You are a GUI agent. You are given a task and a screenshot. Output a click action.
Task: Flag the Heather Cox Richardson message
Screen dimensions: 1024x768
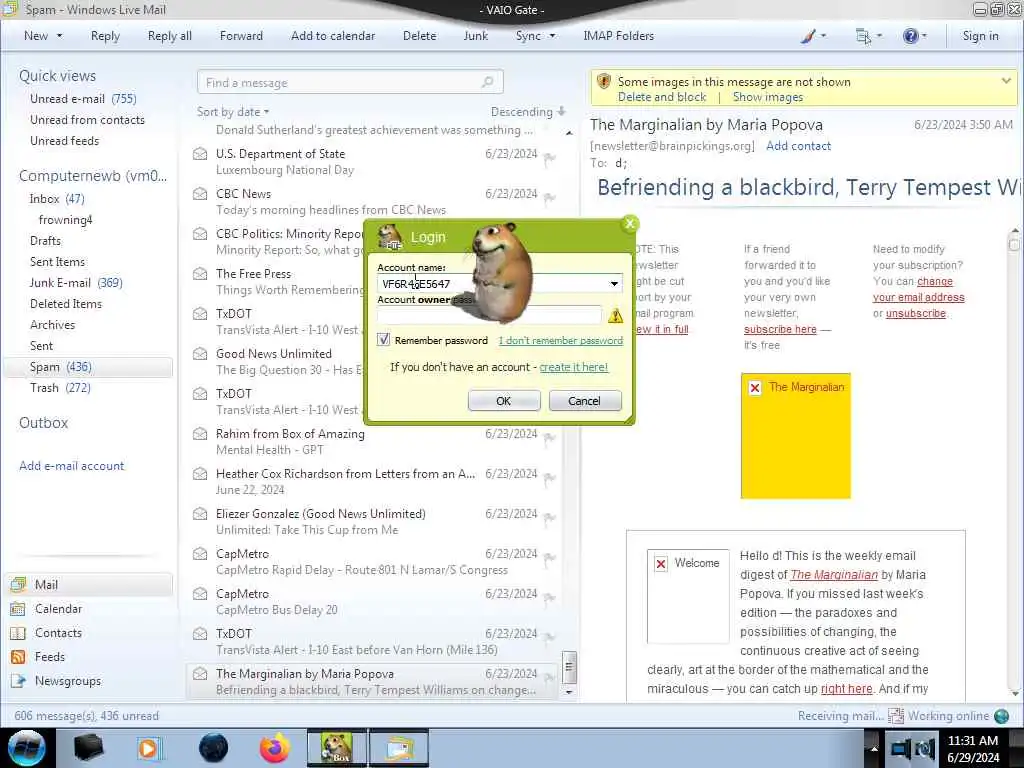point(550,478)
